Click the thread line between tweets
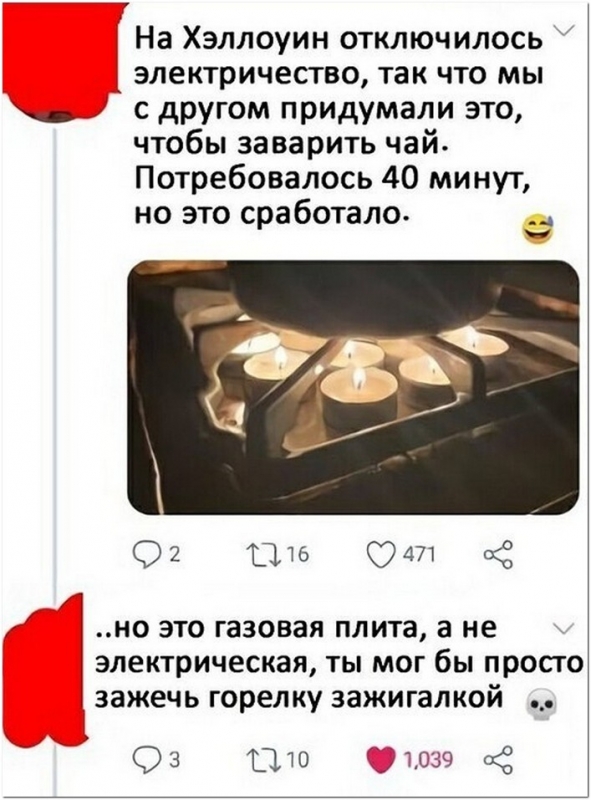Screen dimensions: 591x800 click(56, 357)
